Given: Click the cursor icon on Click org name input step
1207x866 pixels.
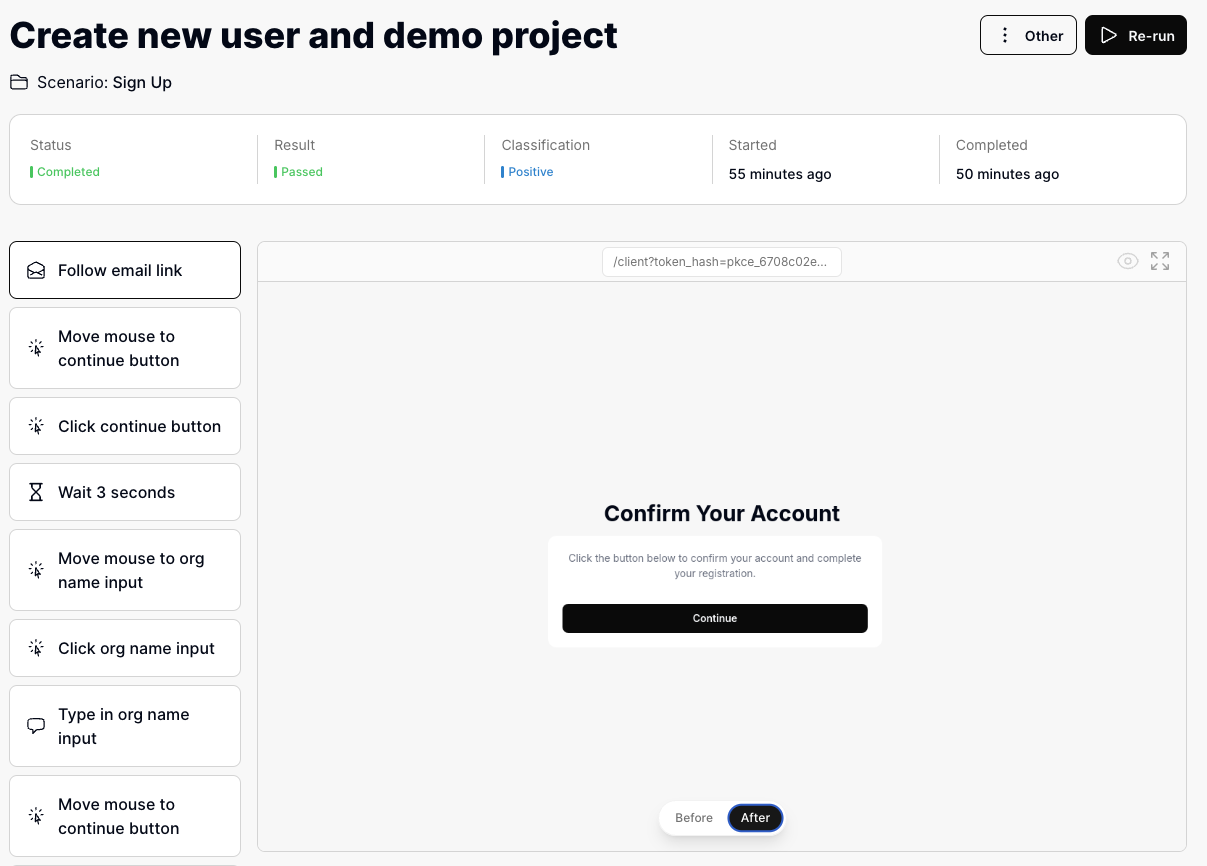Looking at the screenshot, I should click(x=36, y=648).
